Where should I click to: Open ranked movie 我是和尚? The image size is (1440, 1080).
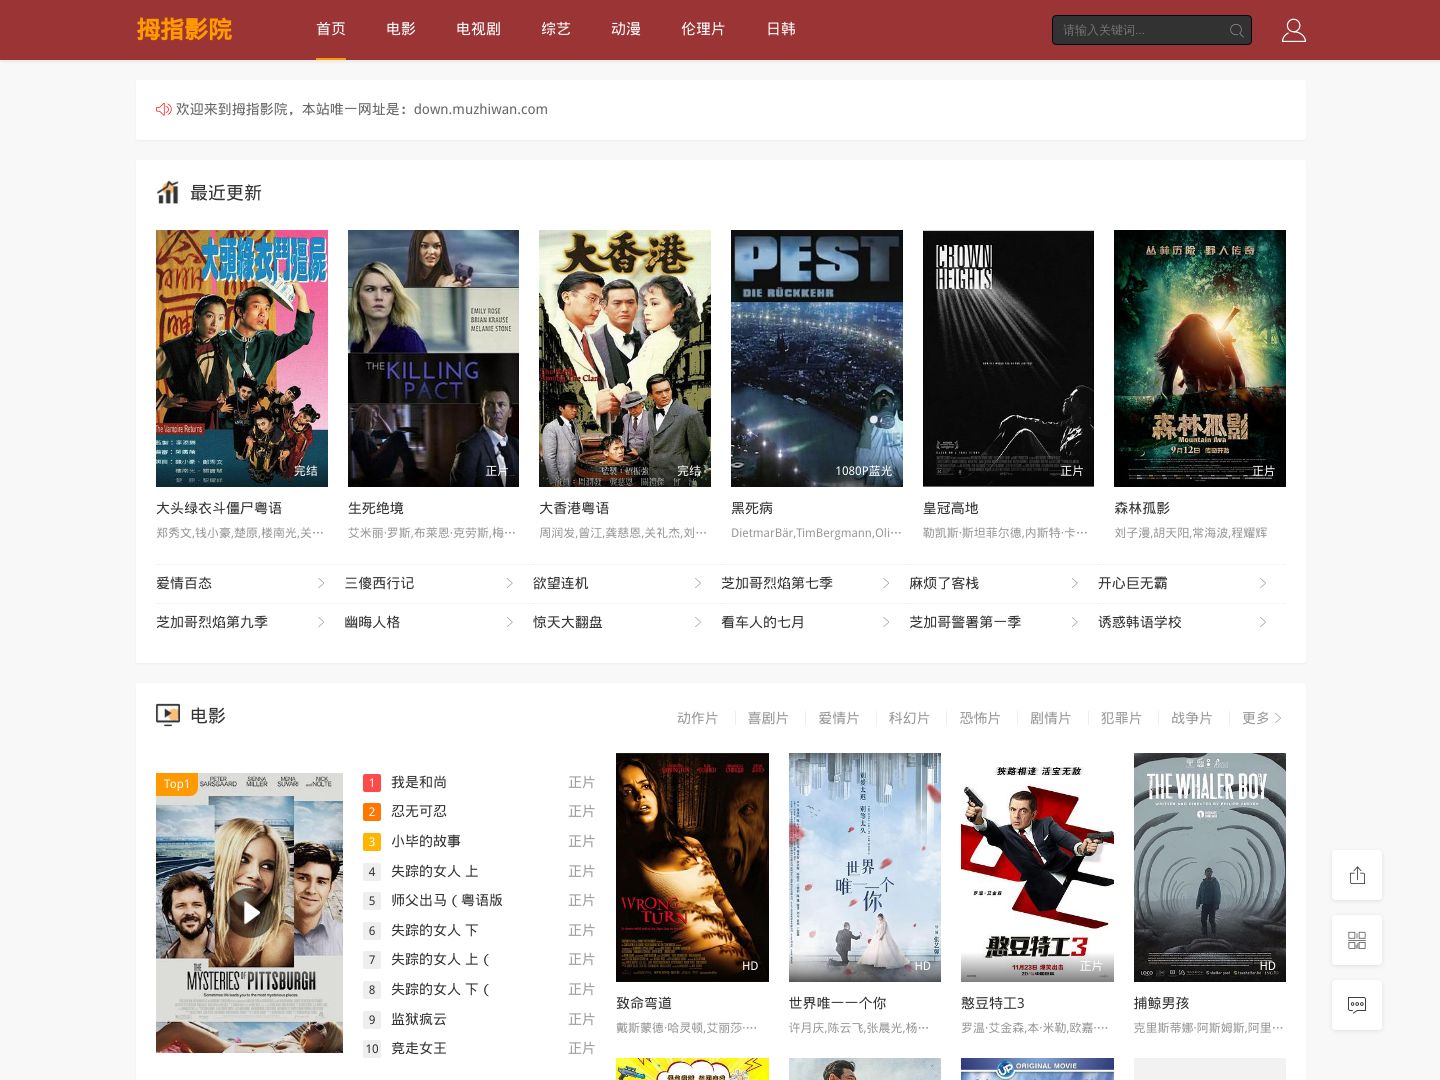[419, 782]
